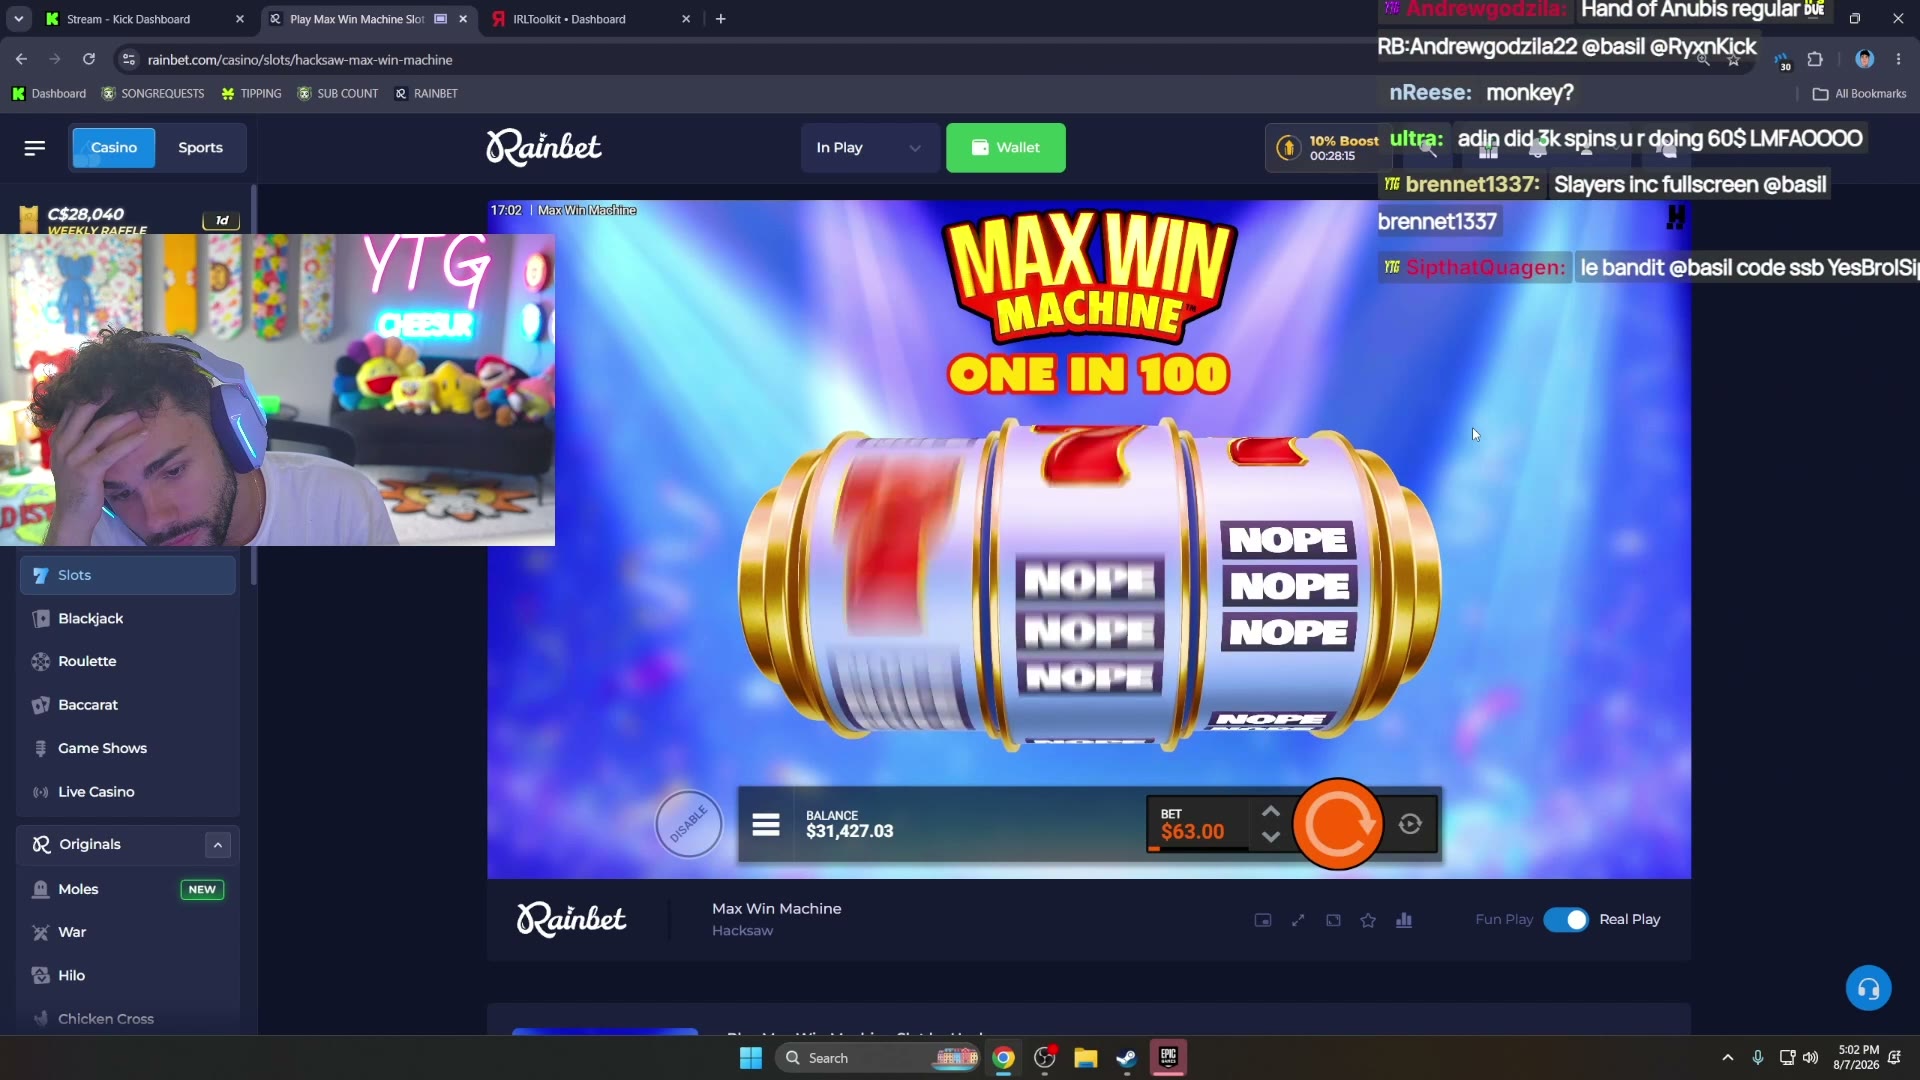1920x1080 pixels.
Task: Open the autoplay settings icon
Action: (x=1410, y=824)
